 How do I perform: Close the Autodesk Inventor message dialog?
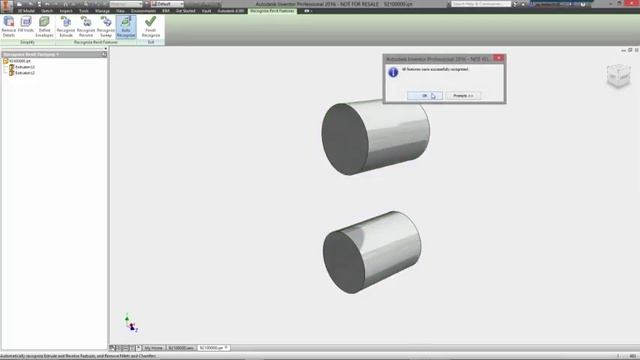tap(498, 58)
